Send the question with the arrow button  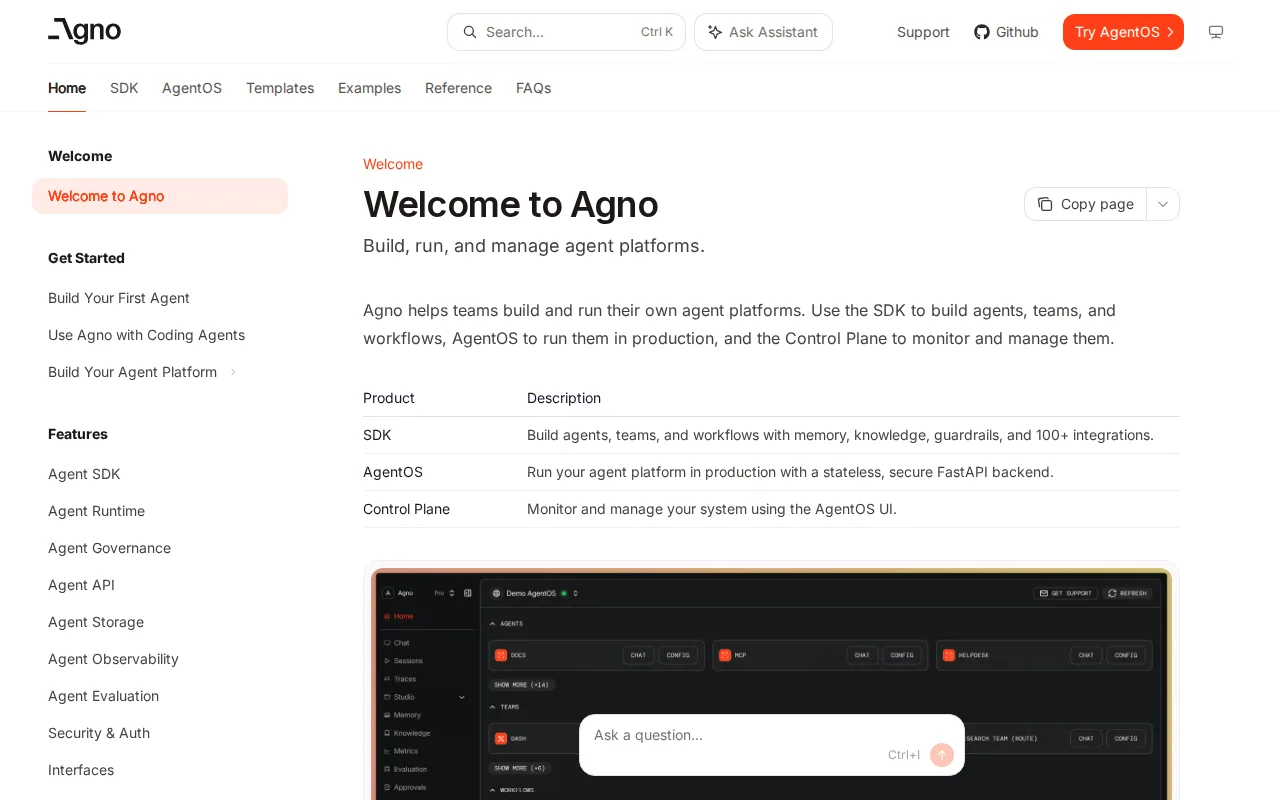pos(941,755)
